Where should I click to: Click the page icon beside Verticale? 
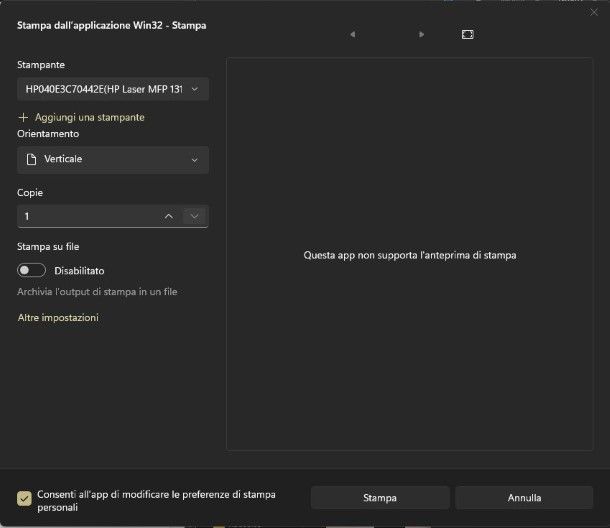[x=31, y=160]
